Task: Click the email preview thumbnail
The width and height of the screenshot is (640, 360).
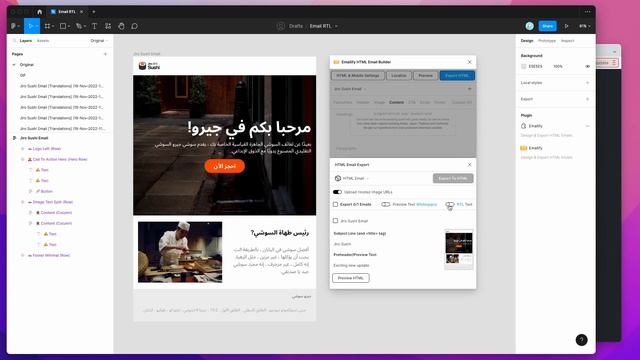Action: click(x=459, y=249)
